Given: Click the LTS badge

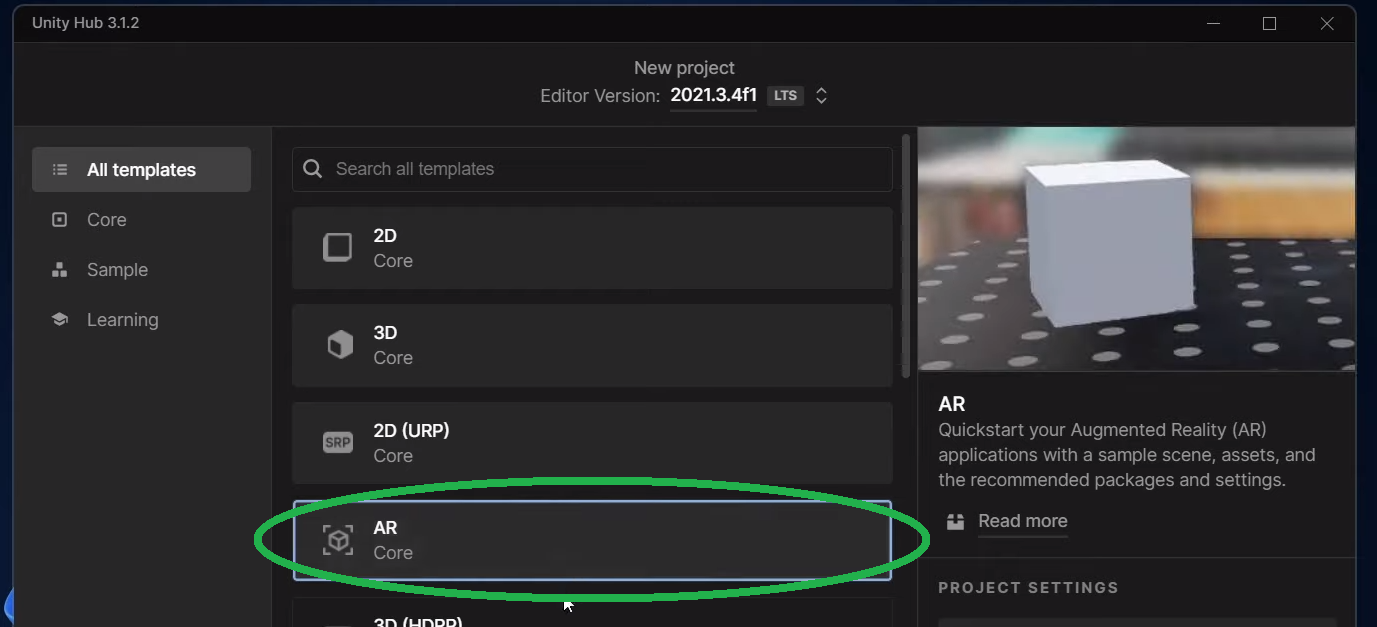Looking at the screenshot, I should [785, 96].
